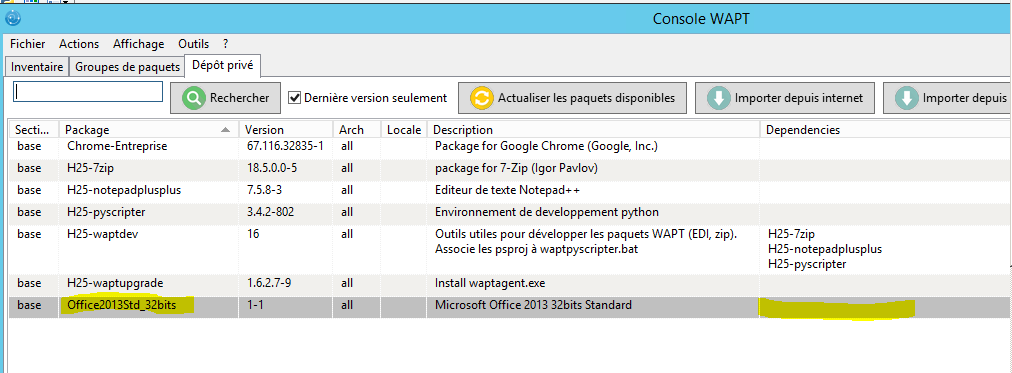Image resolution: width=1012 pixels, height=373 pixels.
Task: Select the Office2013Std_32bits package
Action: [x=122, y=305]
